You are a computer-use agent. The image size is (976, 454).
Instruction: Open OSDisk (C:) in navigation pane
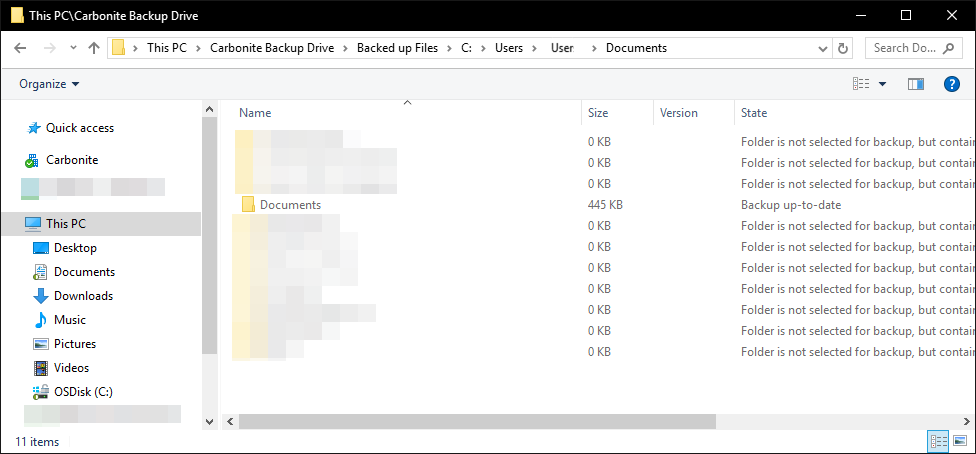tap(83, 392)
